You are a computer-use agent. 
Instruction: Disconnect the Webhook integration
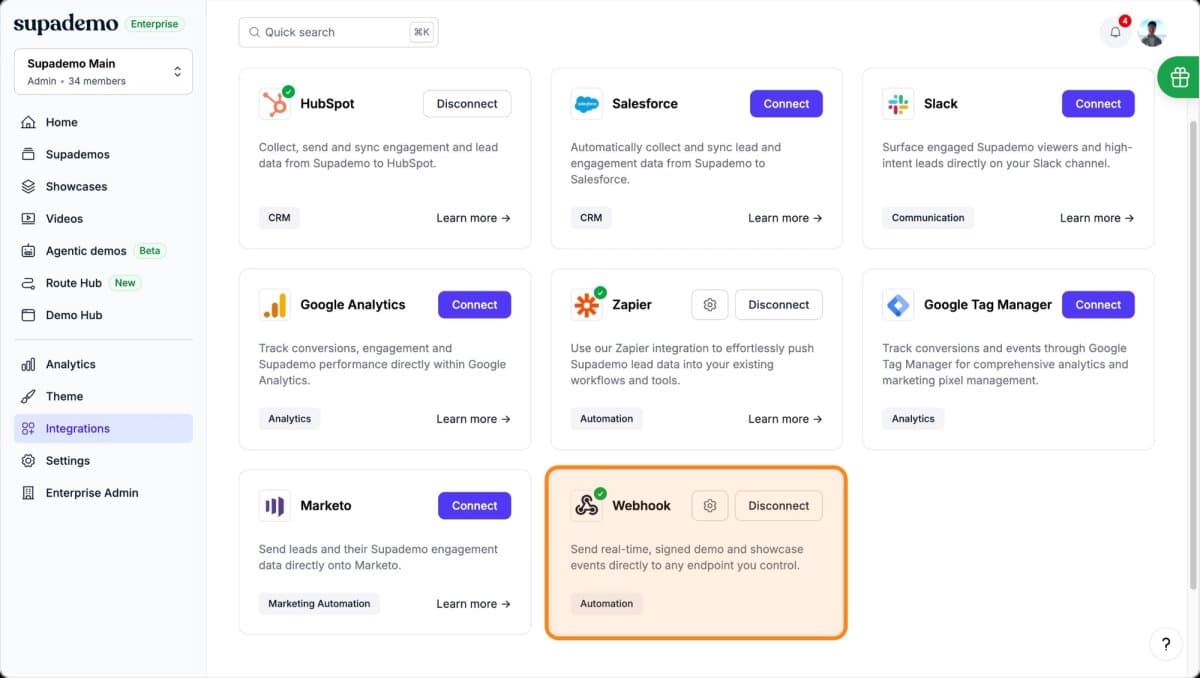779,506
